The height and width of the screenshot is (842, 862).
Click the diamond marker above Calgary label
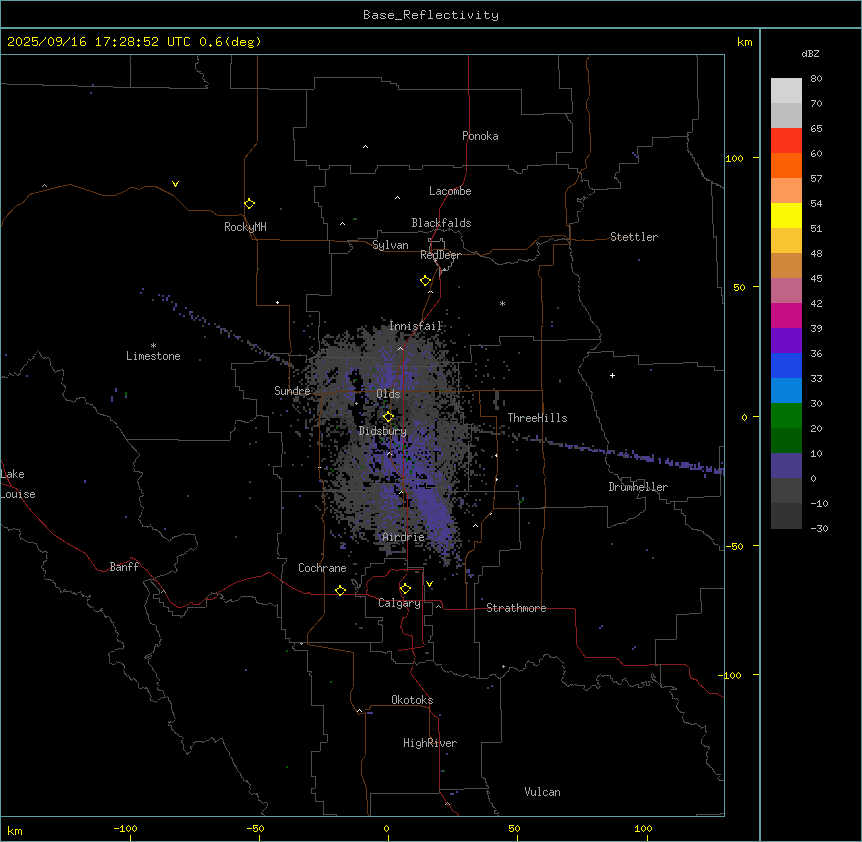pos(405,589)
